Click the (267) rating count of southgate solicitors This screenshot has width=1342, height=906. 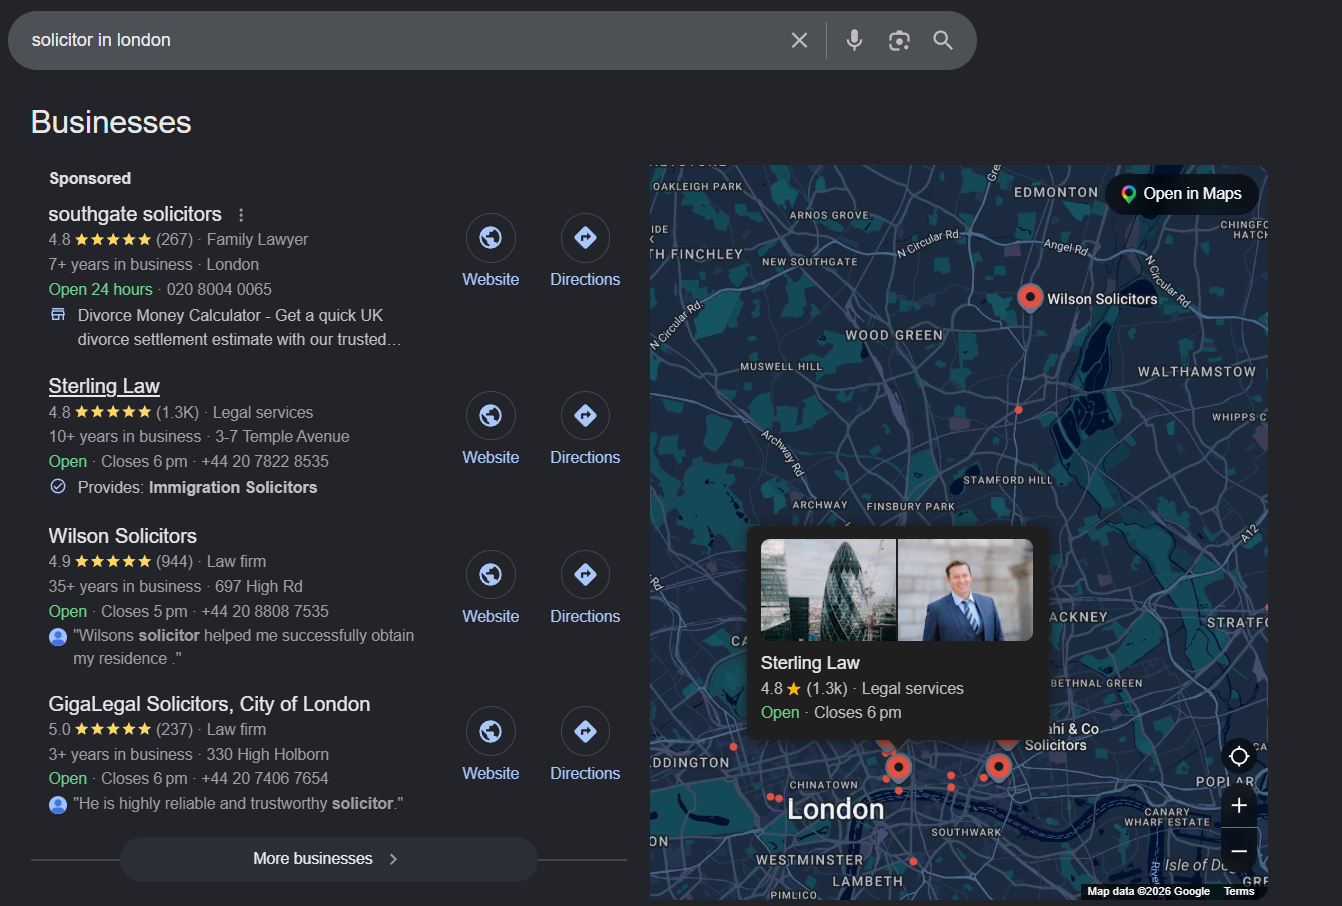coord(174,239)
